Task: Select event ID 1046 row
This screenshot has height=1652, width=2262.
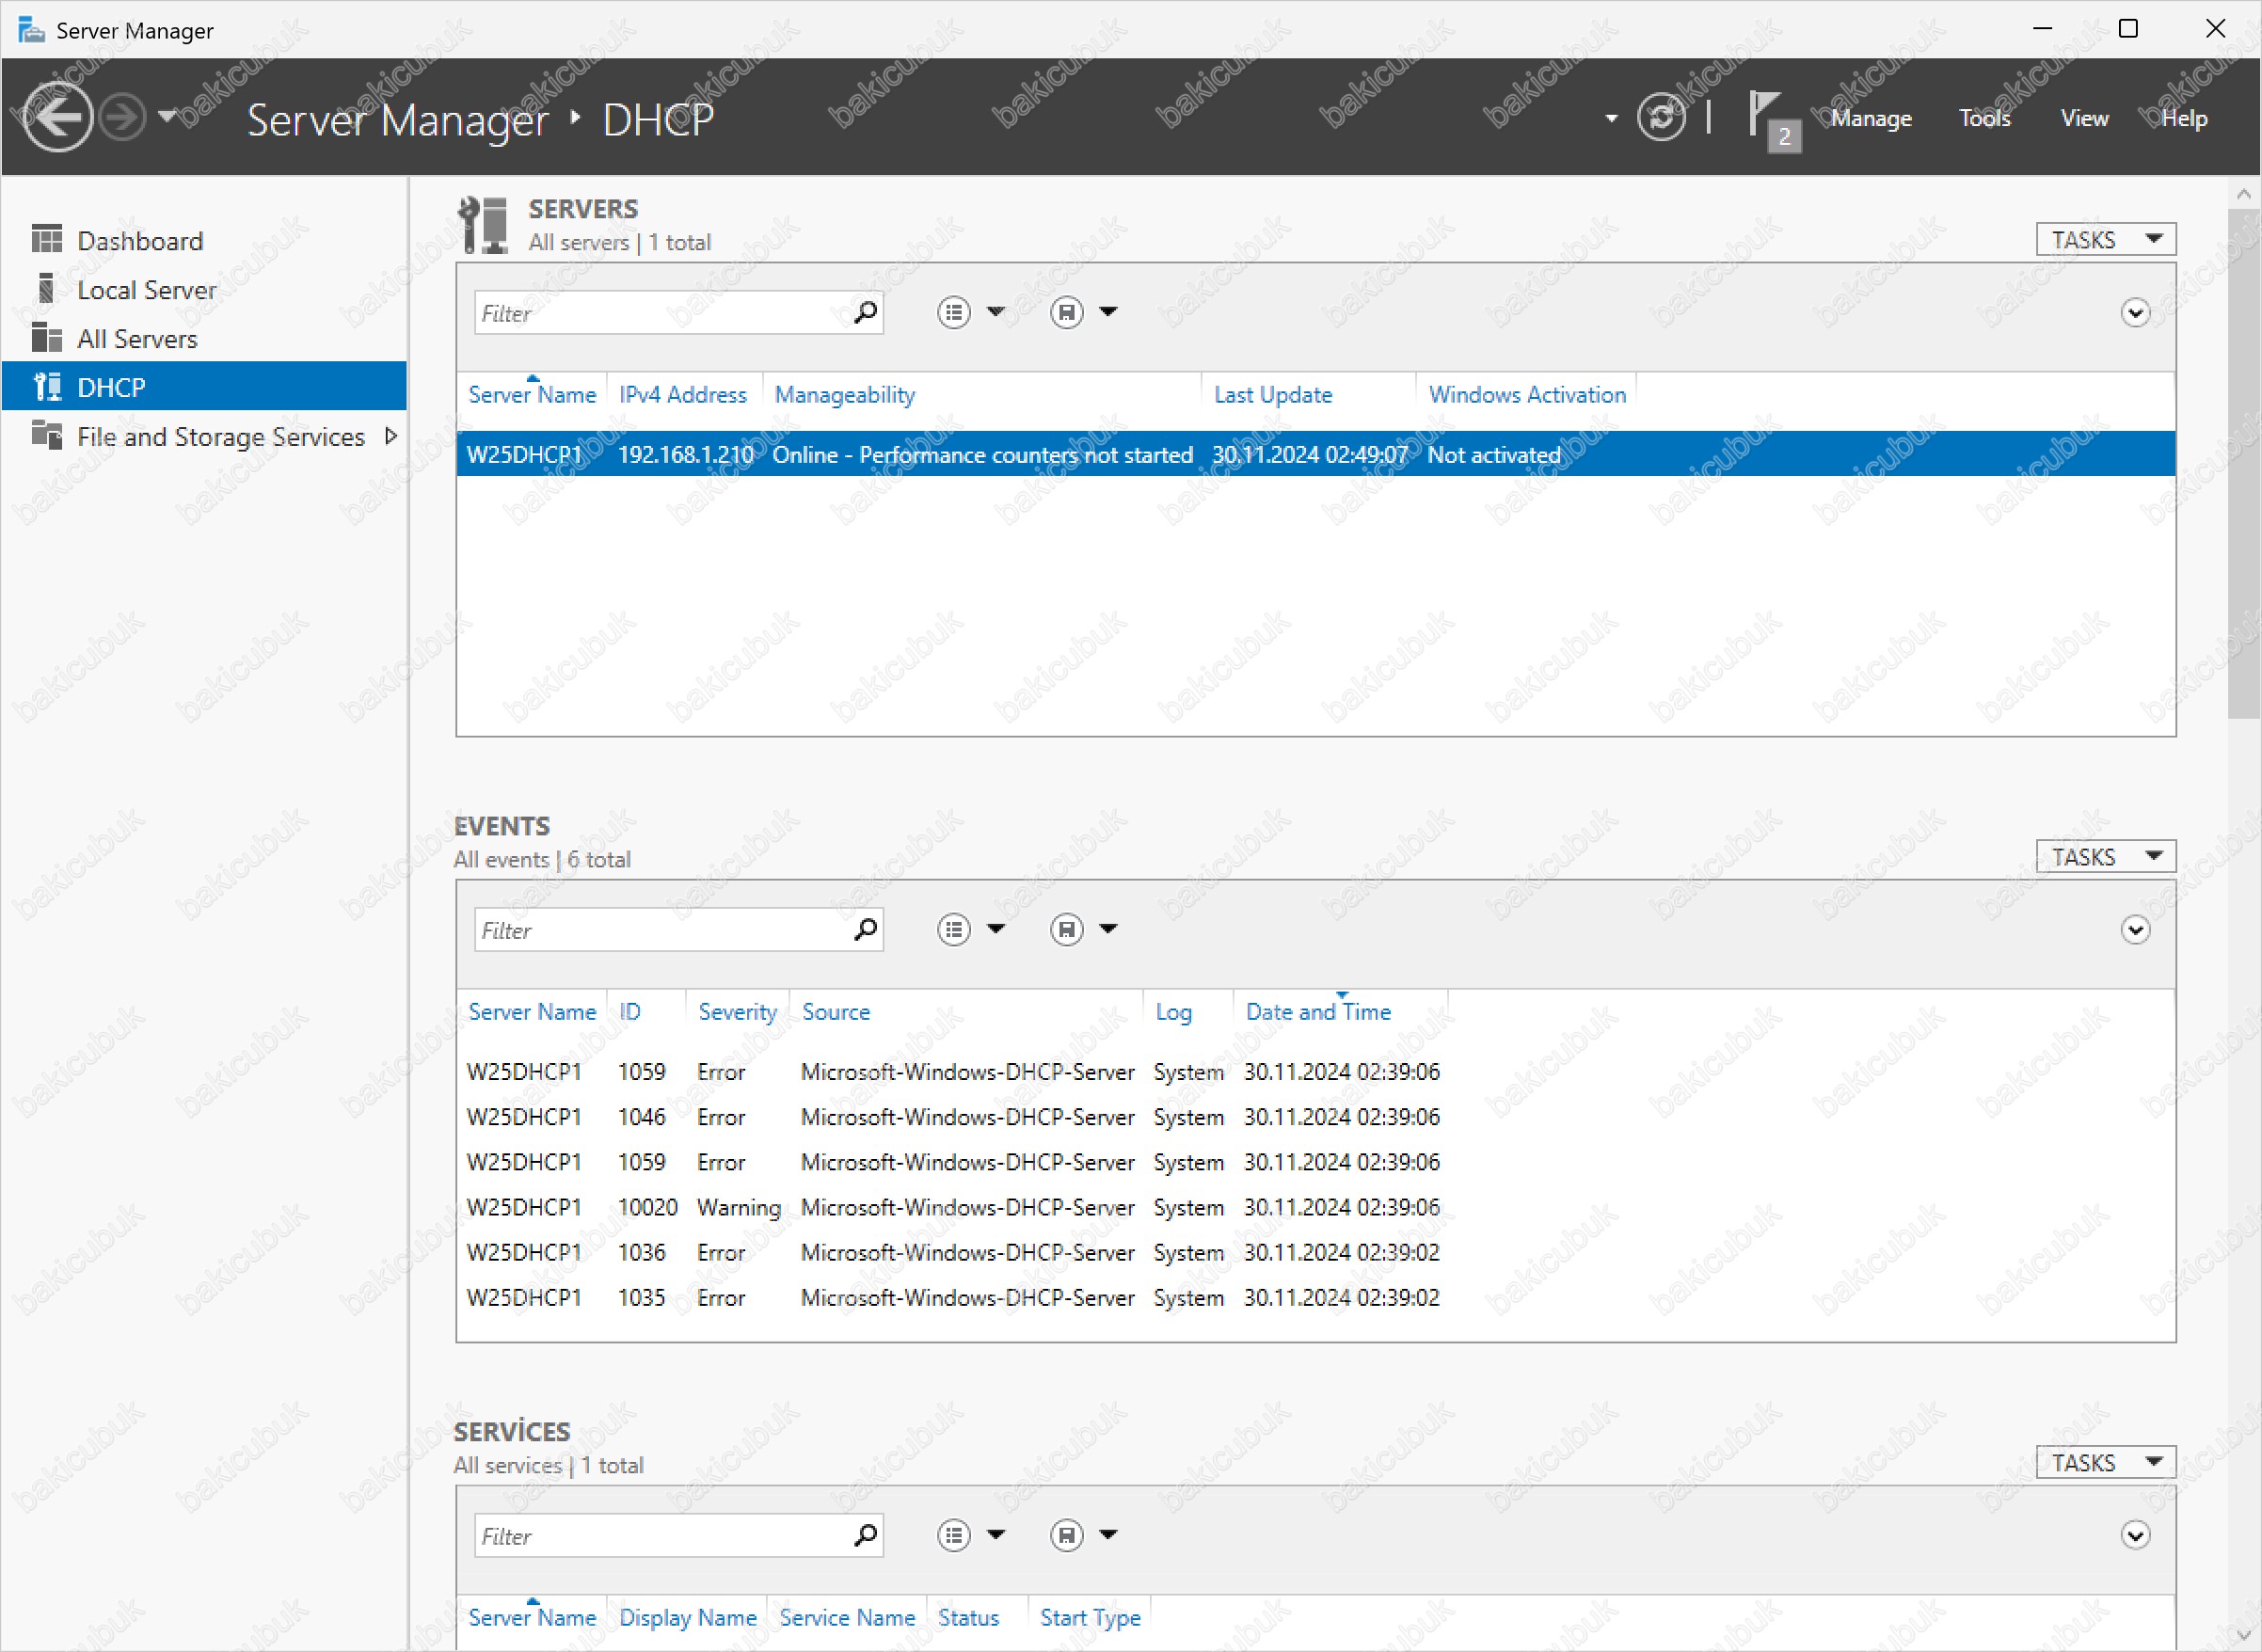Action: point(1316,1117)
